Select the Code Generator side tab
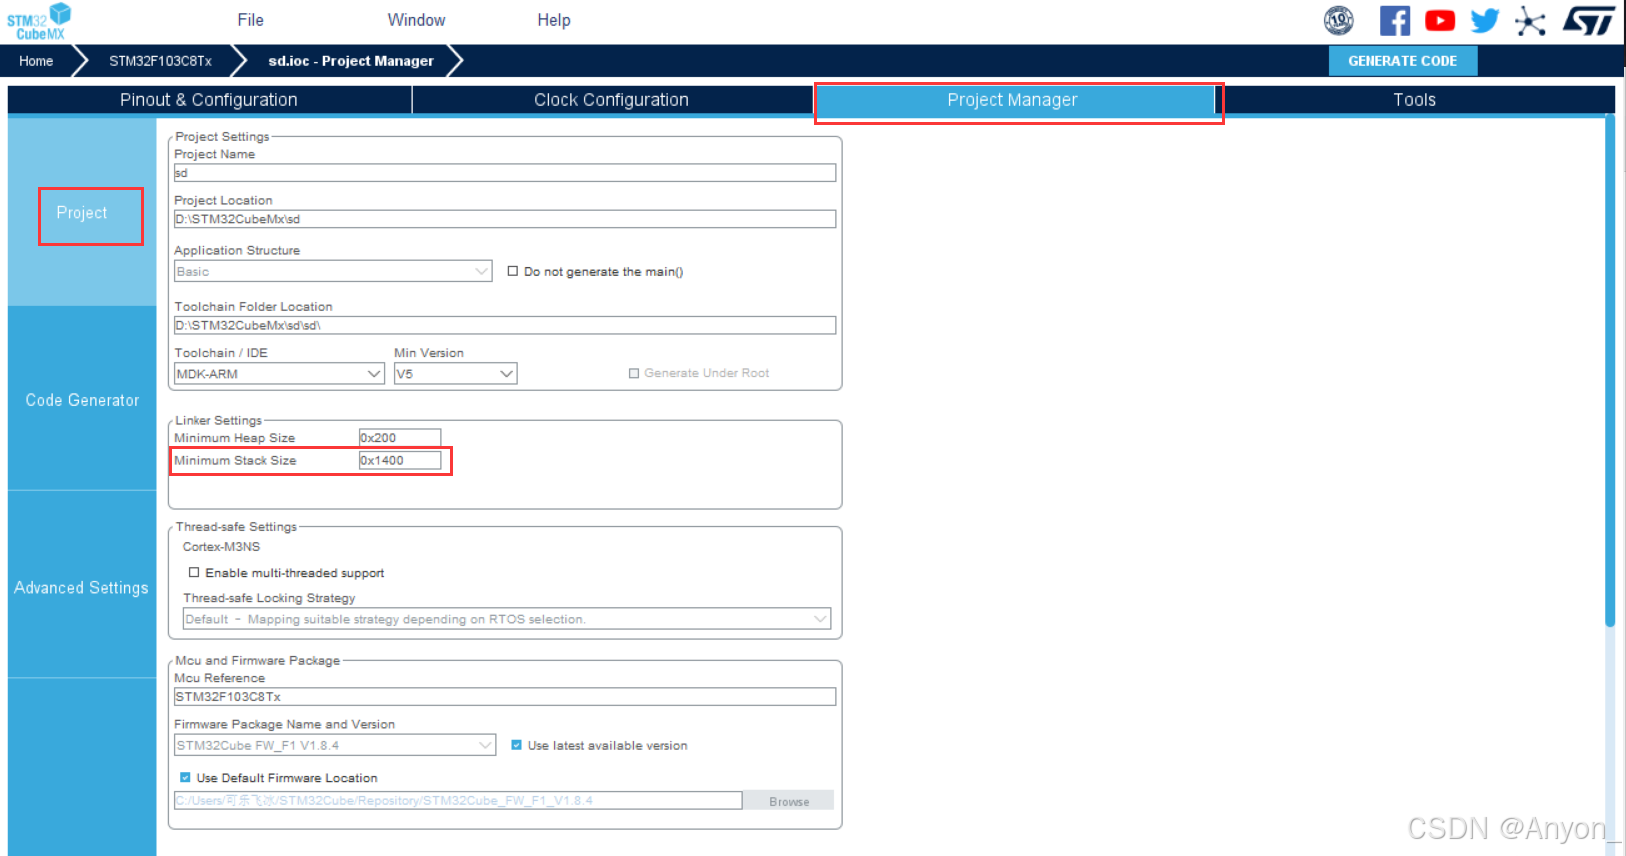 click(82, 400)
